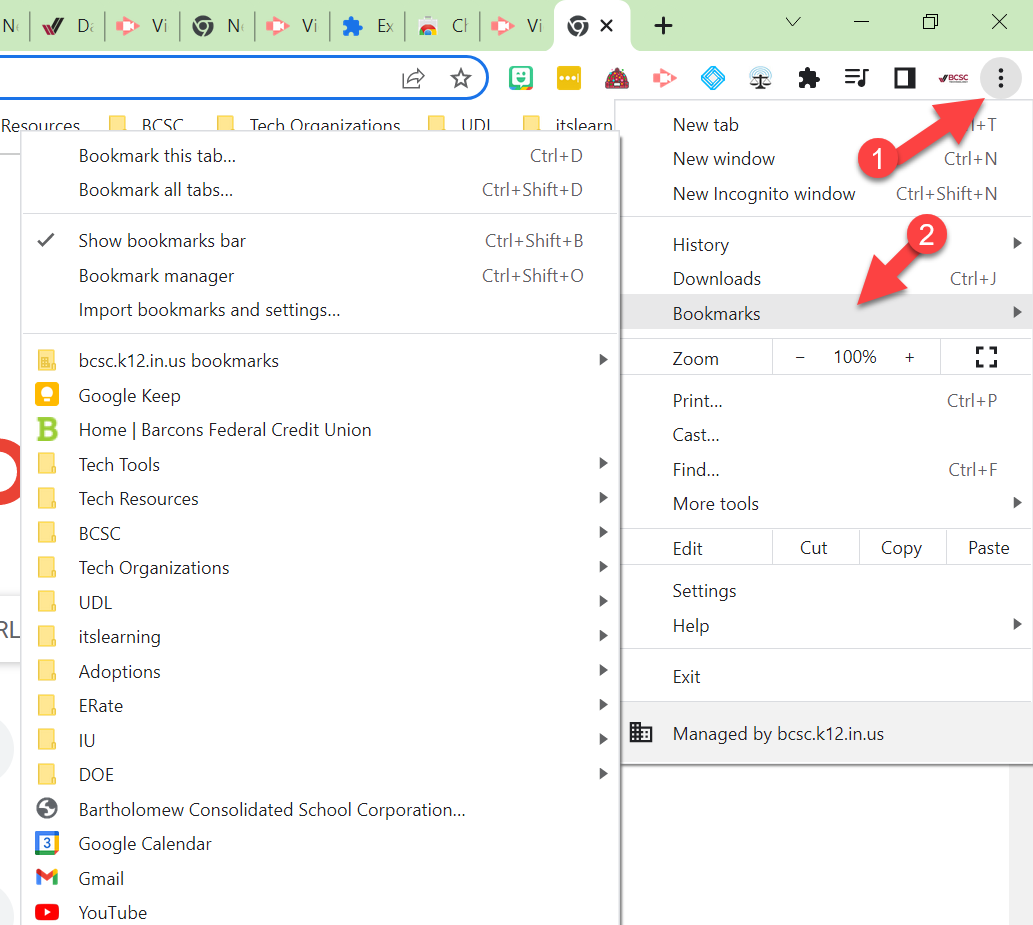Click the Copy button in Edit row

coord(902,548)
